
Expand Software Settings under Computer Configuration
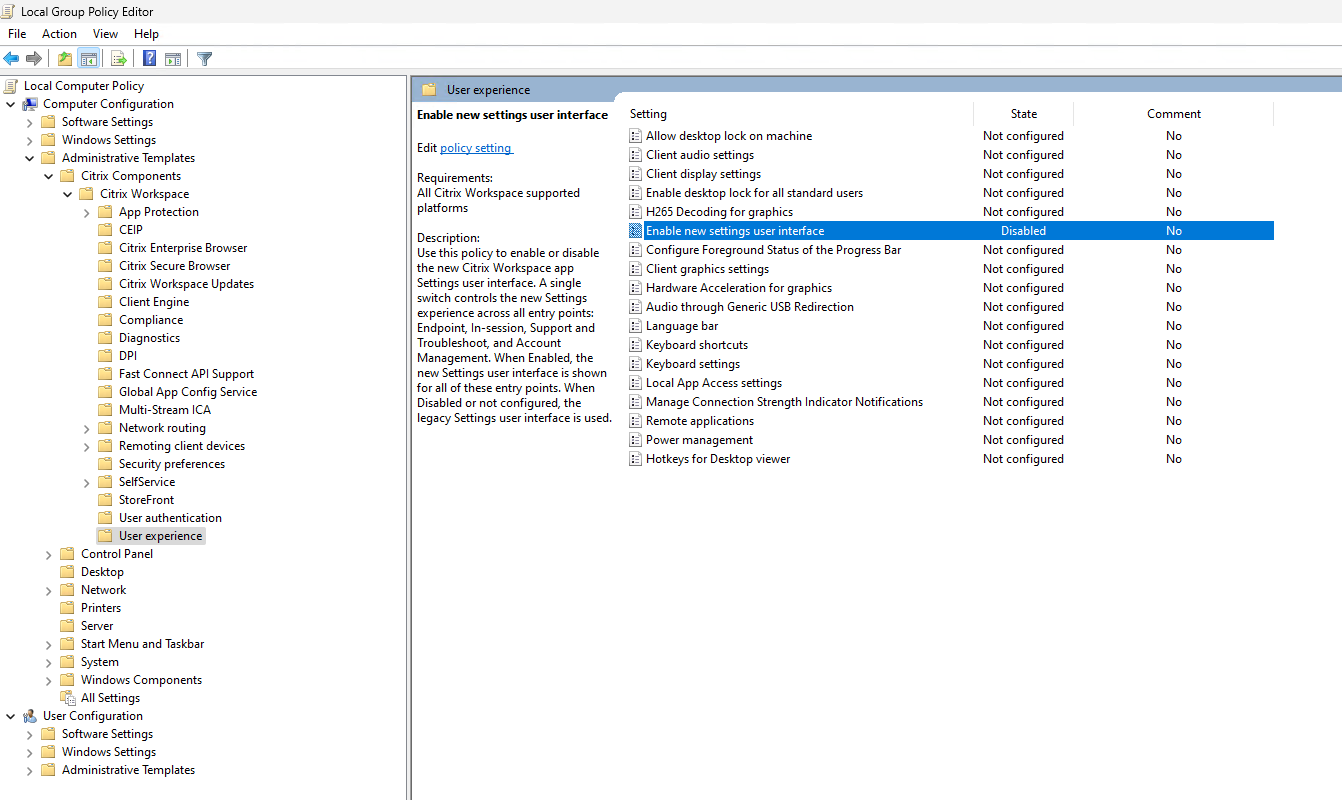(30, 122)
